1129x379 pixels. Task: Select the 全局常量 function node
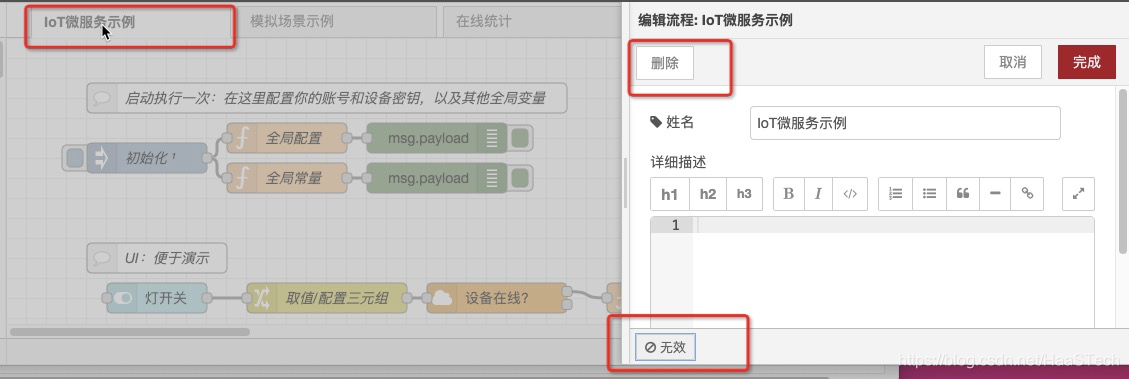[x=287, y=178]
